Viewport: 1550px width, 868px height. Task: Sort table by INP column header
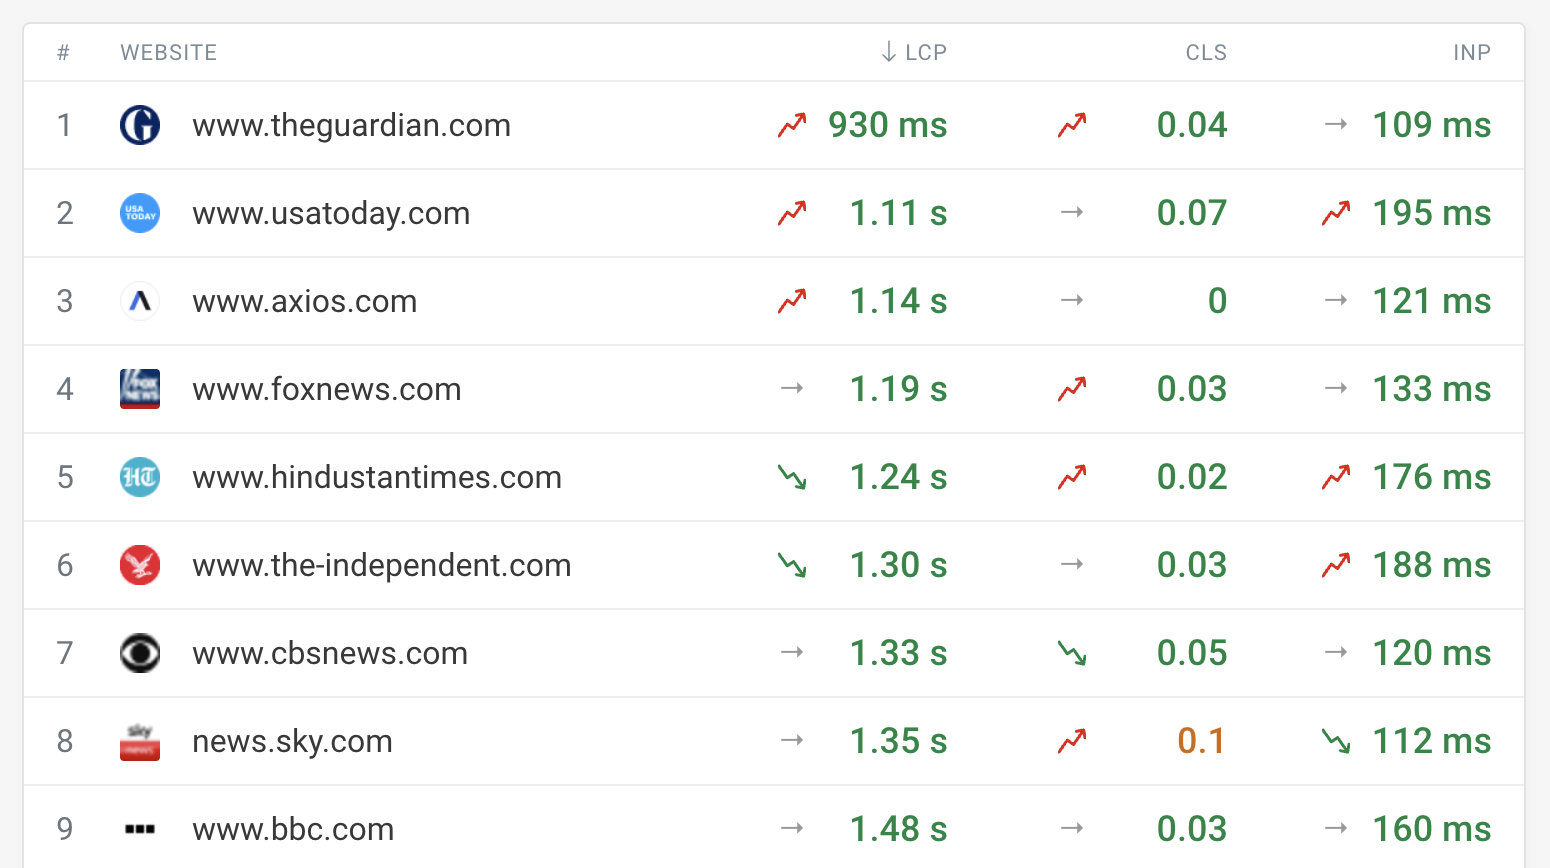(x=1471, y=52)
